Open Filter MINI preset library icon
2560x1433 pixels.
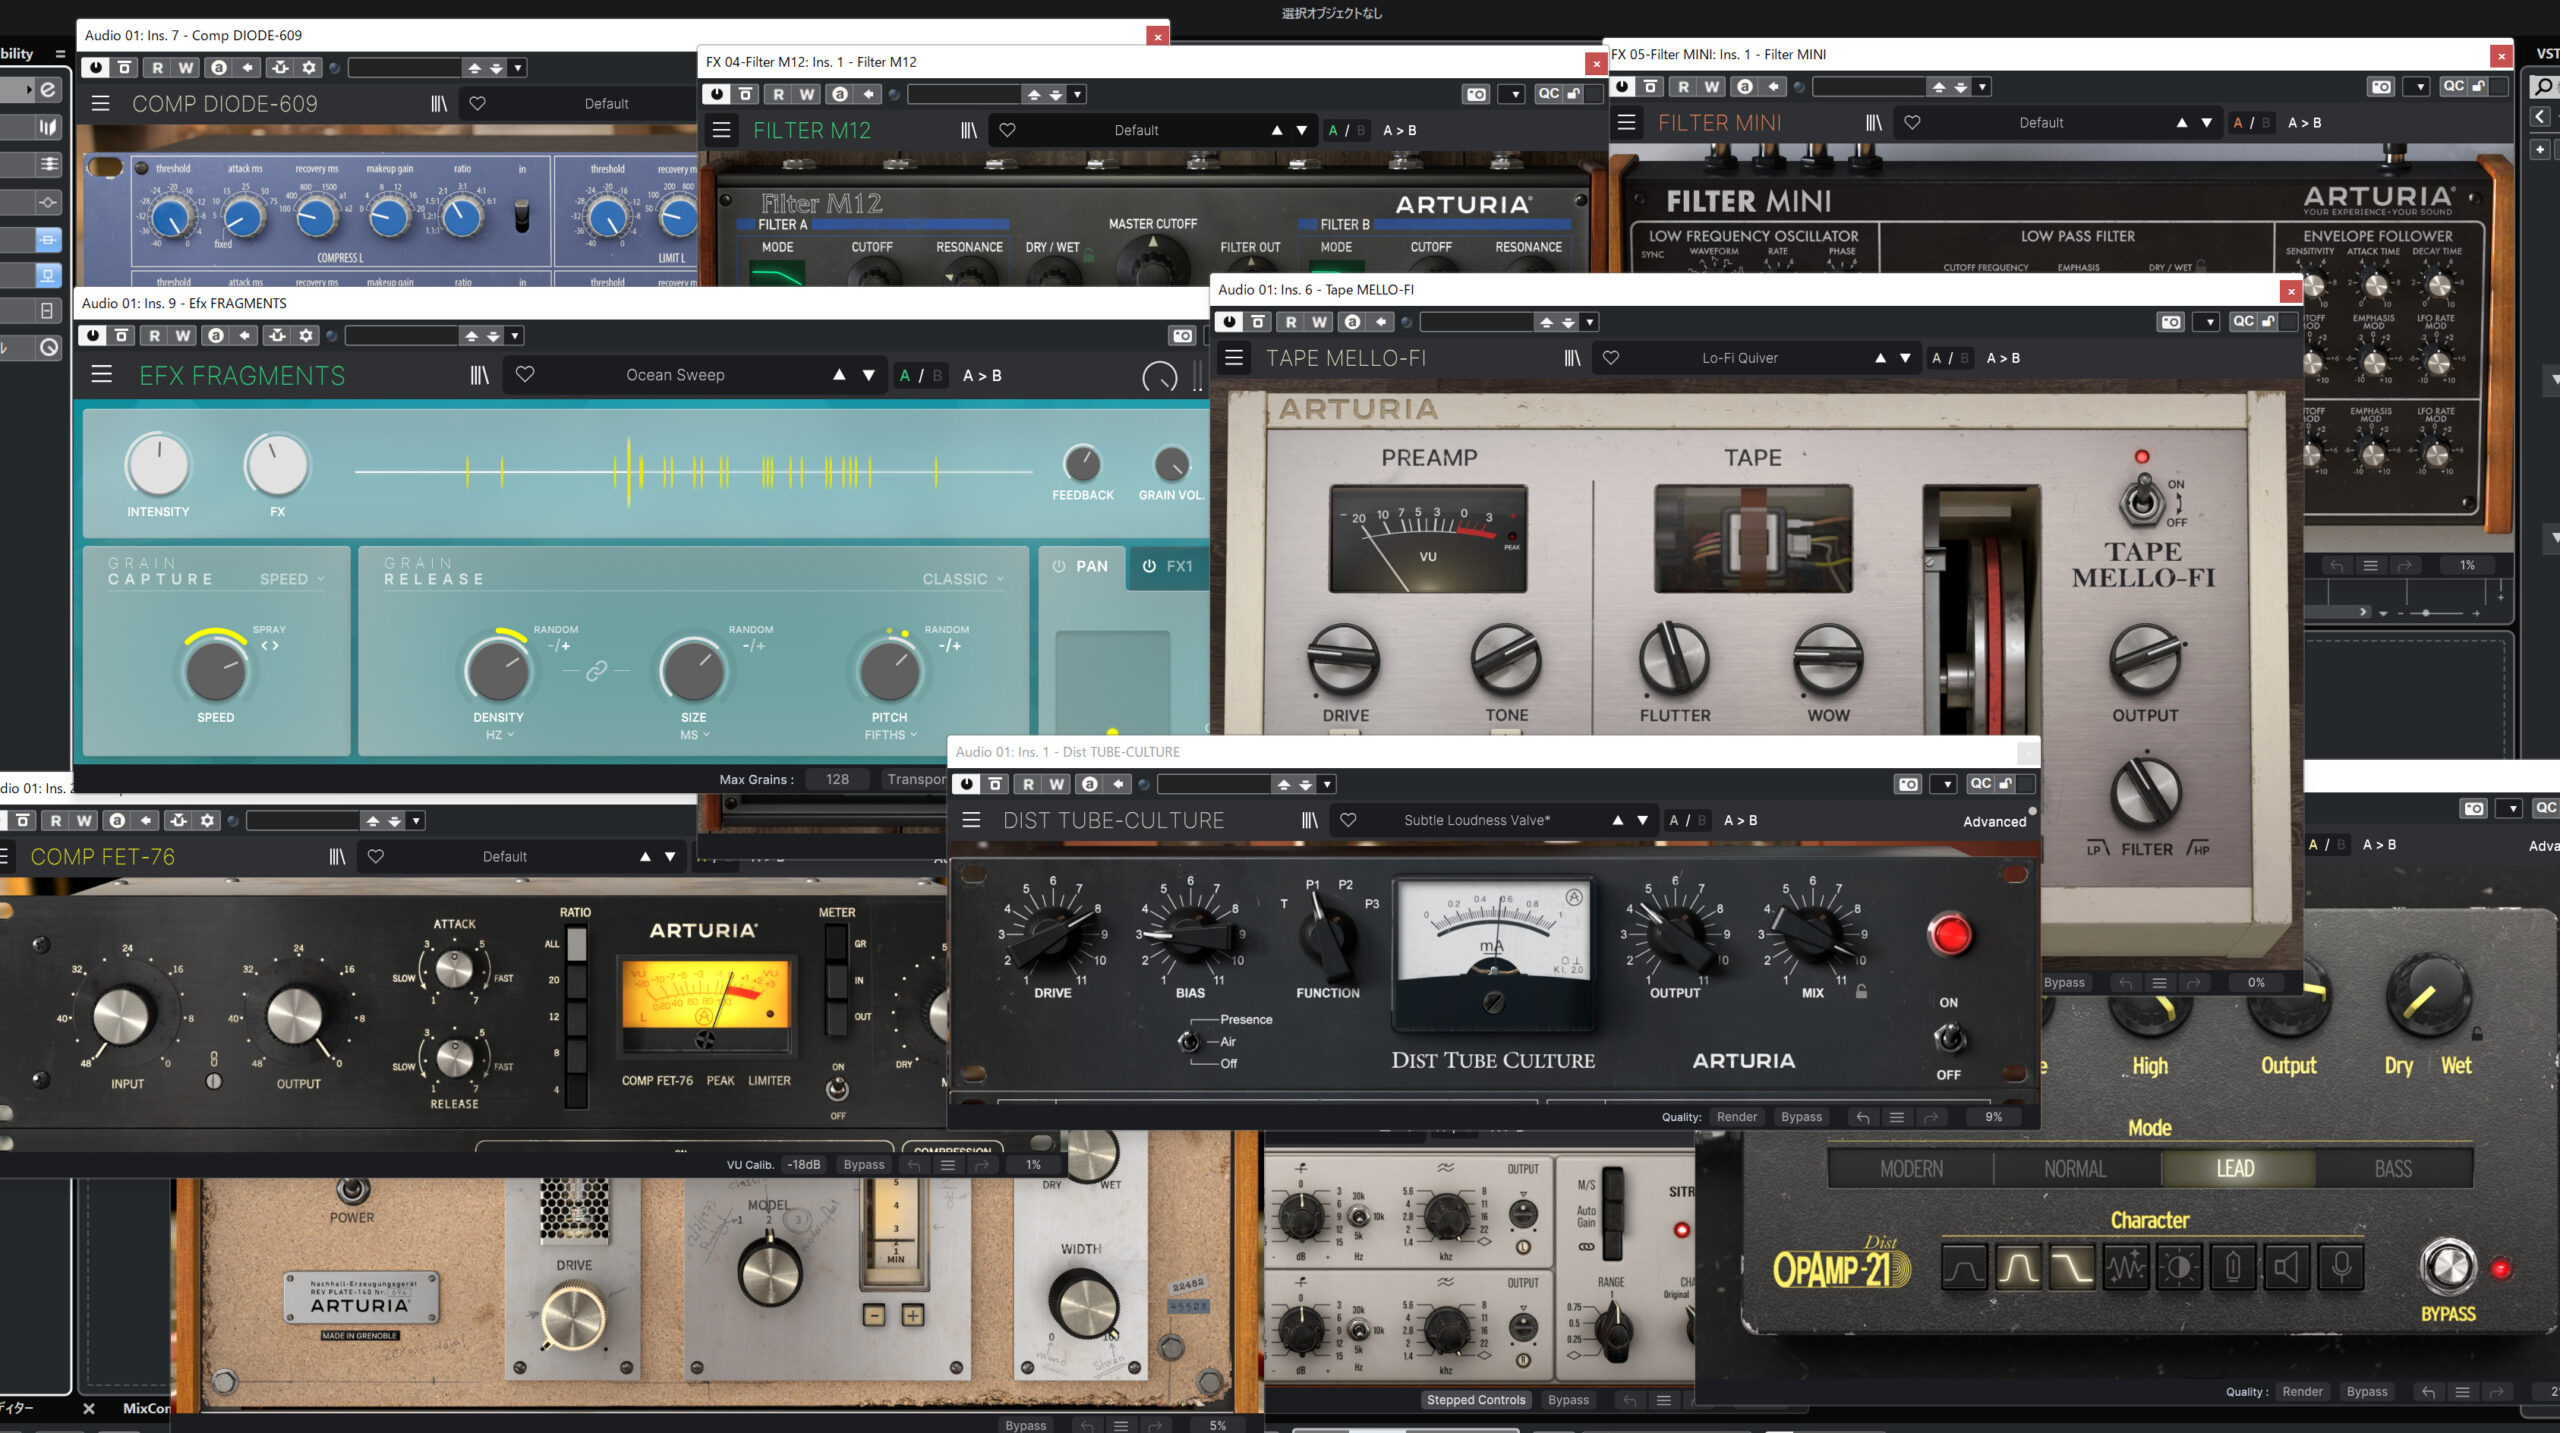point(1874,122)
